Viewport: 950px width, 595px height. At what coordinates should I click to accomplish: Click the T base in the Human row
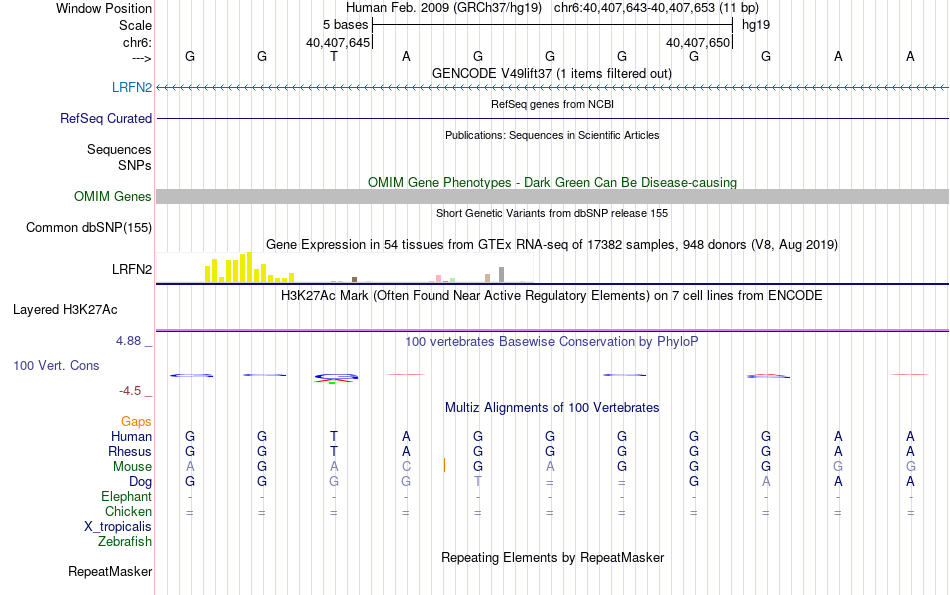(334, 436)
